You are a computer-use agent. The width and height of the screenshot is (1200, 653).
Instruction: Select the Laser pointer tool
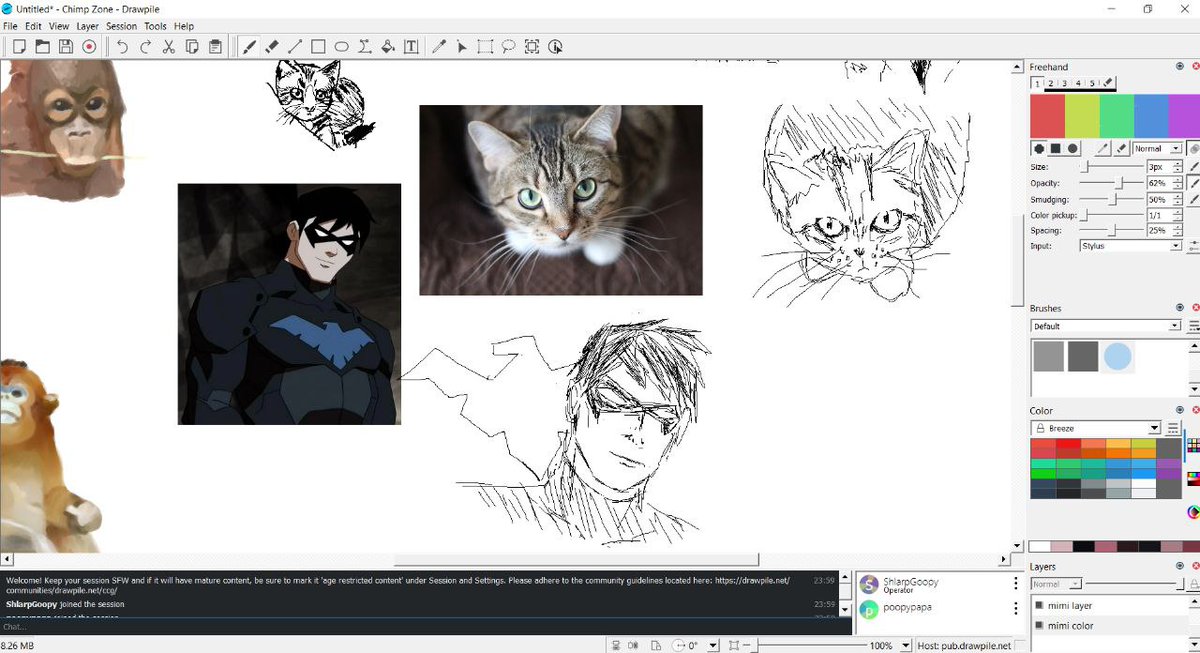point(462,46)
